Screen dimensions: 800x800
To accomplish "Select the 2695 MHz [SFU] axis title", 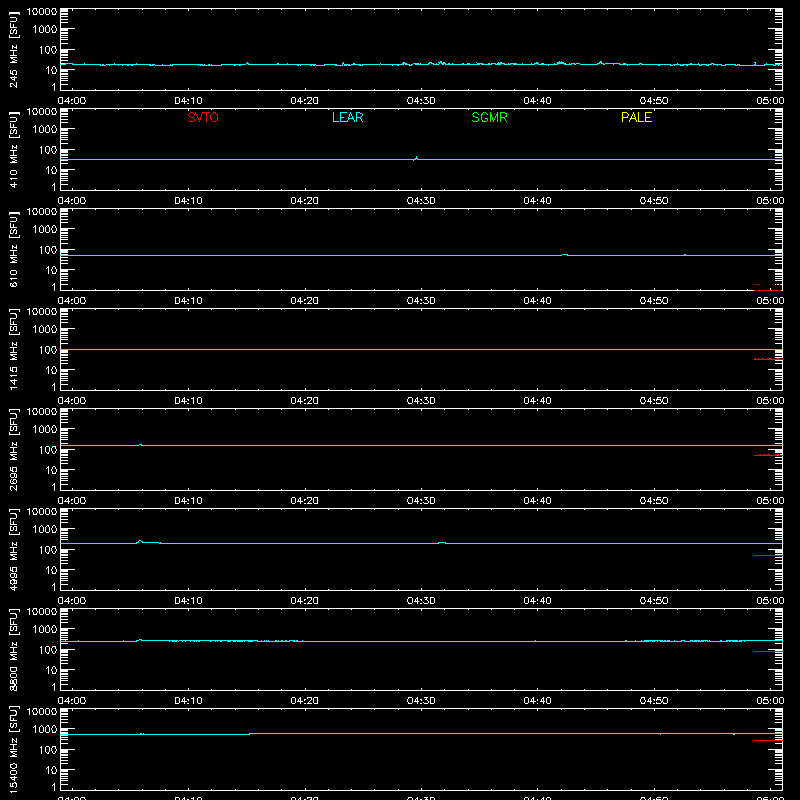I will tap(13, 449).
